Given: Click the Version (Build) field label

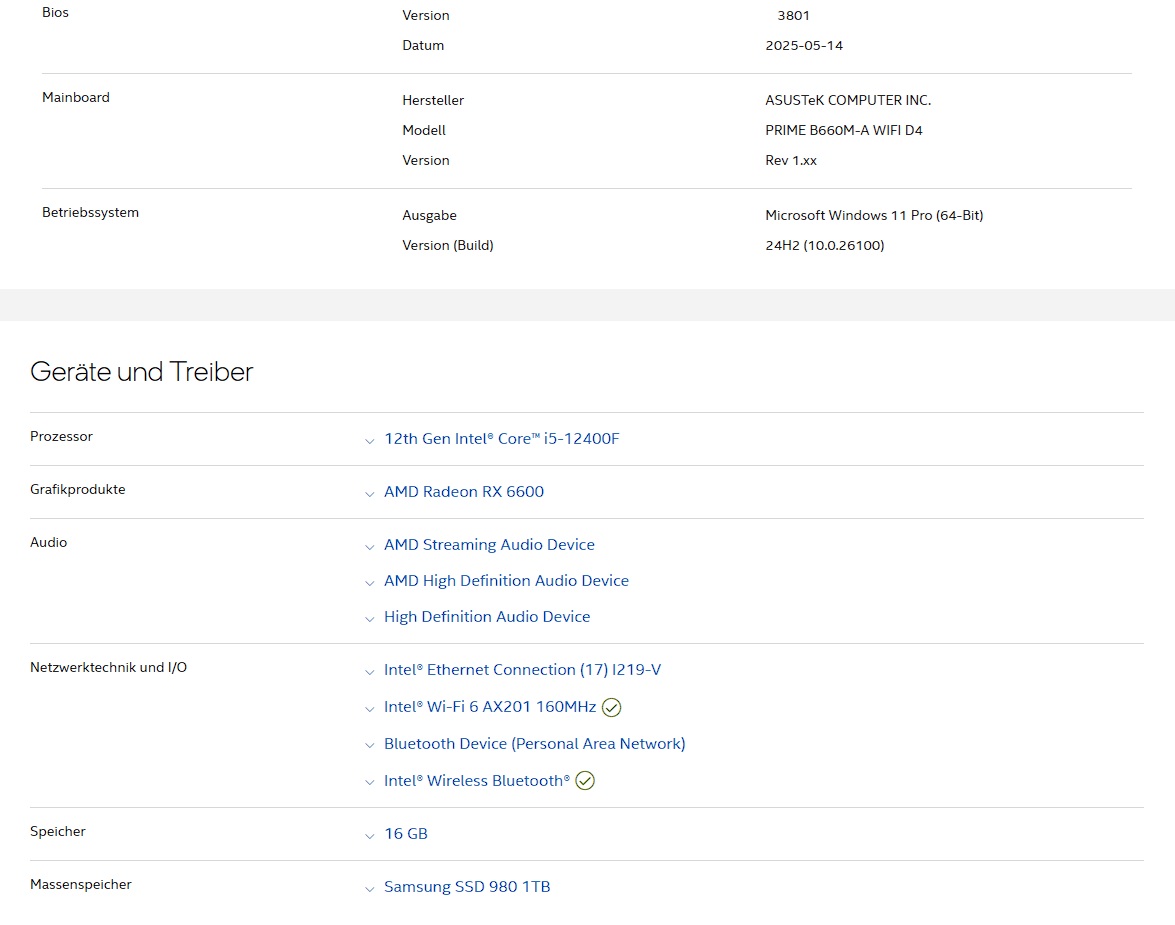Looking at the screenshot, I should pyautogui.click(x=448, y=246).
